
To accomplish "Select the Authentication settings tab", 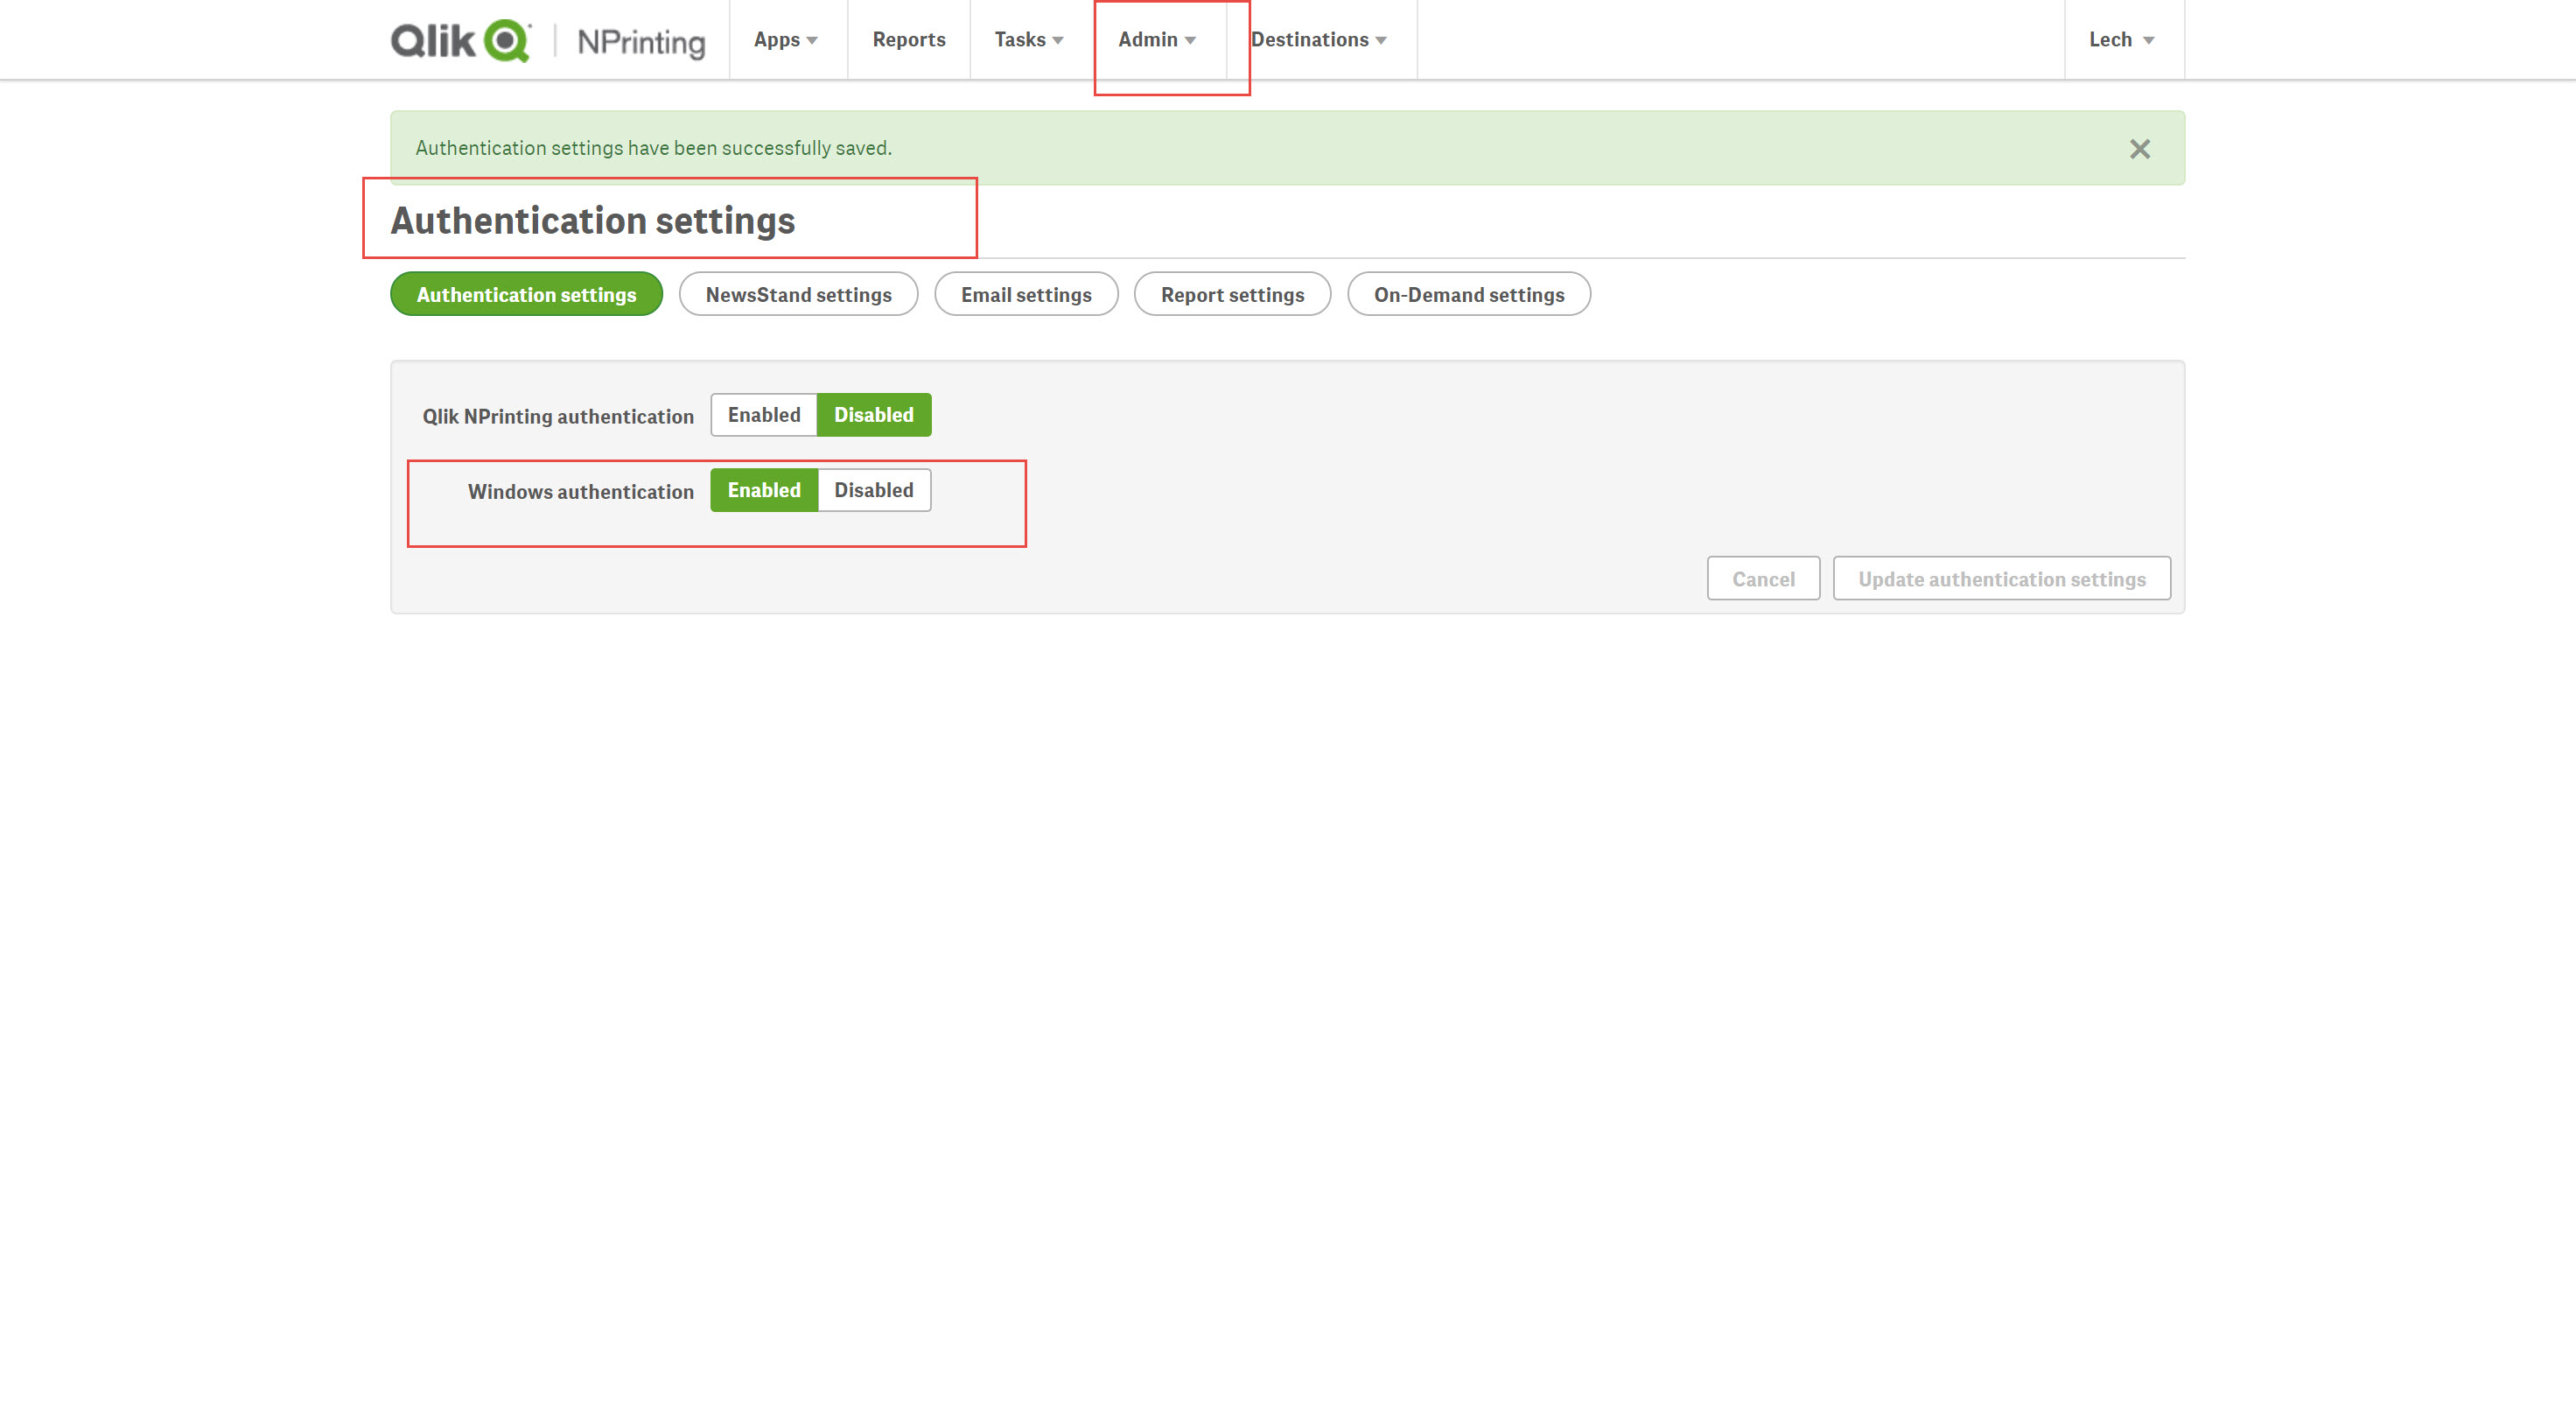I will tap(526, 294).
